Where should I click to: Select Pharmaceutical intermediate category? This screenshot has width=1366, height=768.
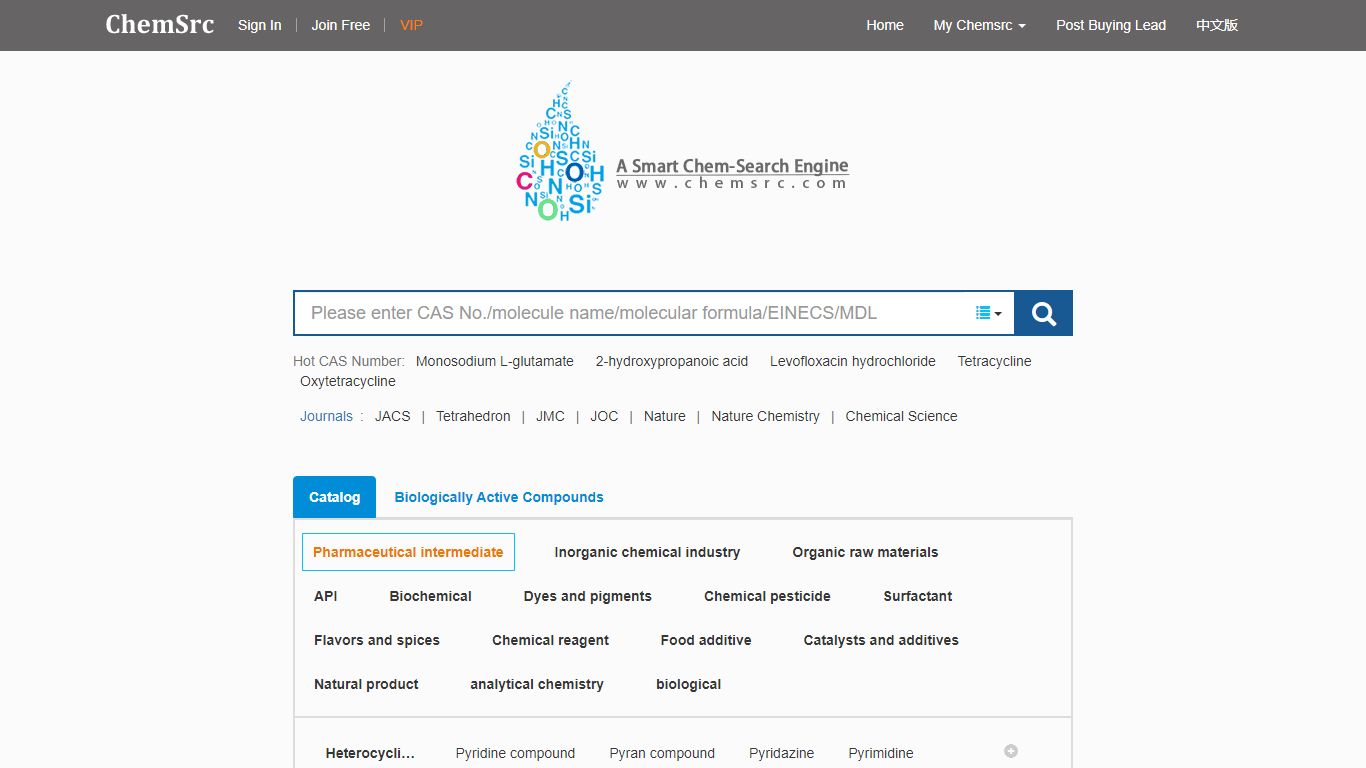click(x=408, y=552)
